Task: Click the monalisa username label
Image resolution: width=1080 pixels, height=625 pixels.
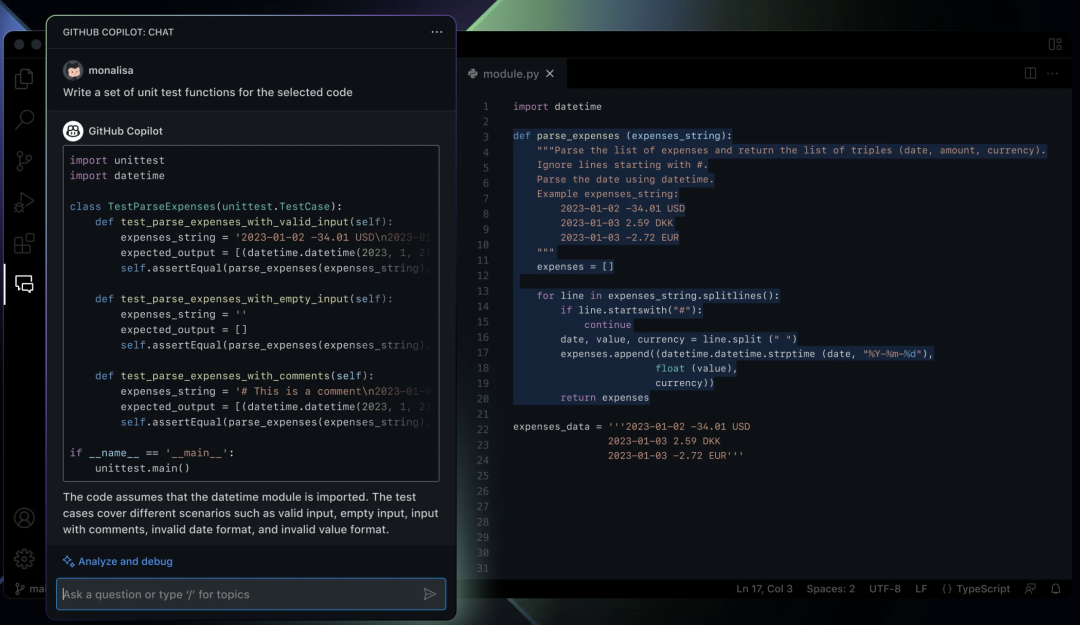Action: tap(111, 70)
